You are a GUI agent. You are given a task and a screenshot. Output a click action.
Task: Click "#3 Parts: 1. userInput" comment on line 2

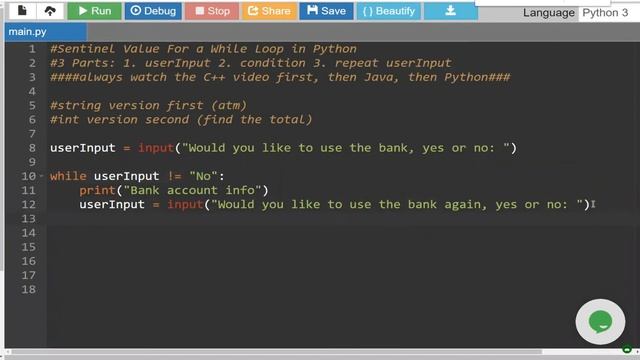coord(251,63)
